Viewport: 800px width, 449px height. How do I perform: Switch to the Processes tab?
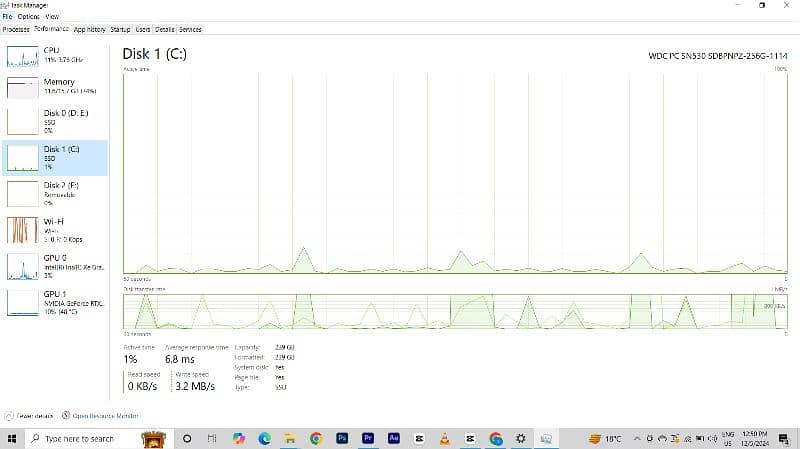click(x=16, y=29)
